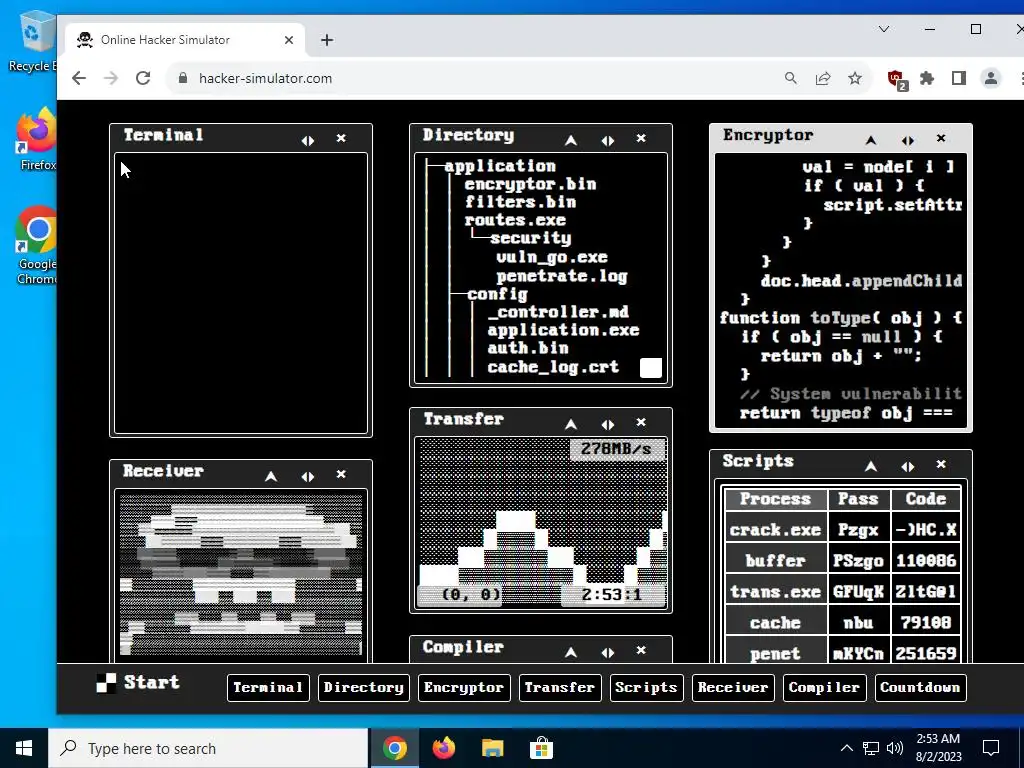Click the Receiver button in simulator taskbar
The width and height of the screenshot is (1024, 768).
tap(733, 688)
